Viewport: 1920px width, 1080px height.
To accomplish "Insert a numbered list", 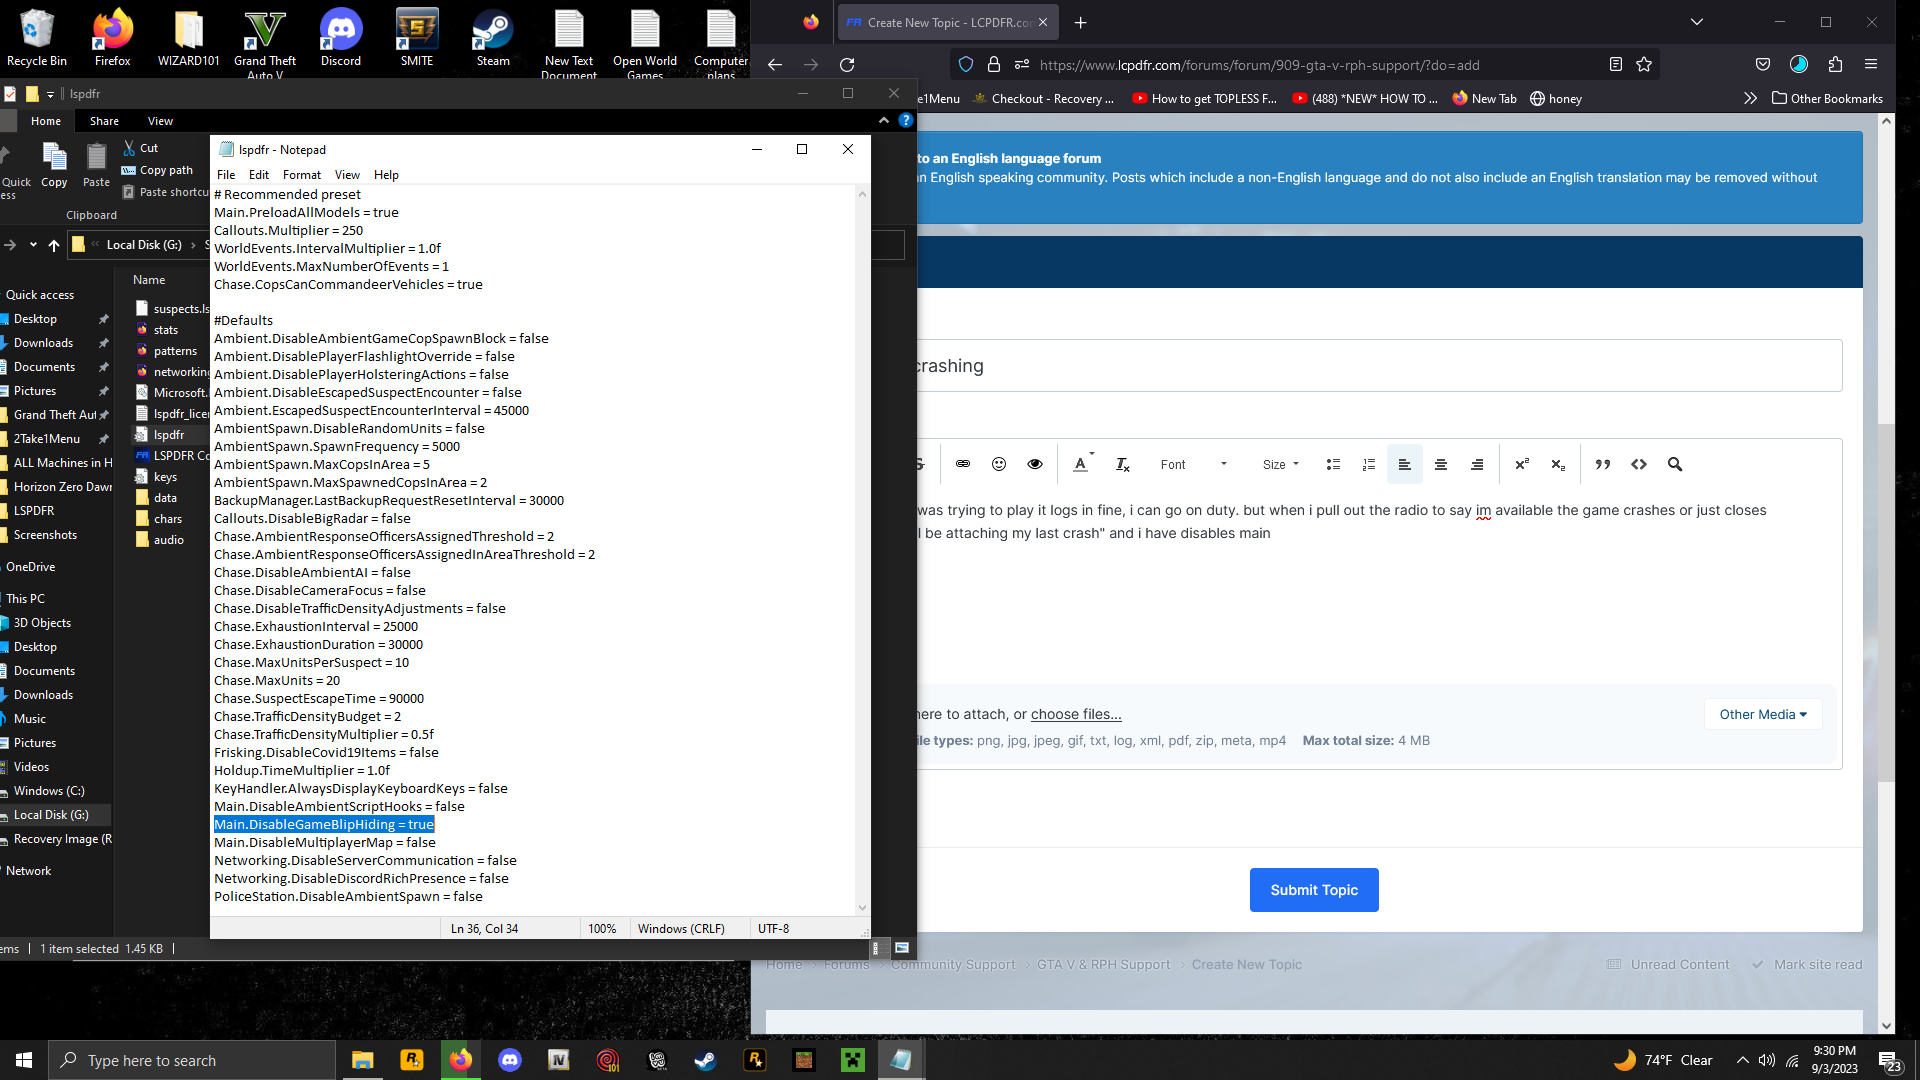I will (1369, 464).
